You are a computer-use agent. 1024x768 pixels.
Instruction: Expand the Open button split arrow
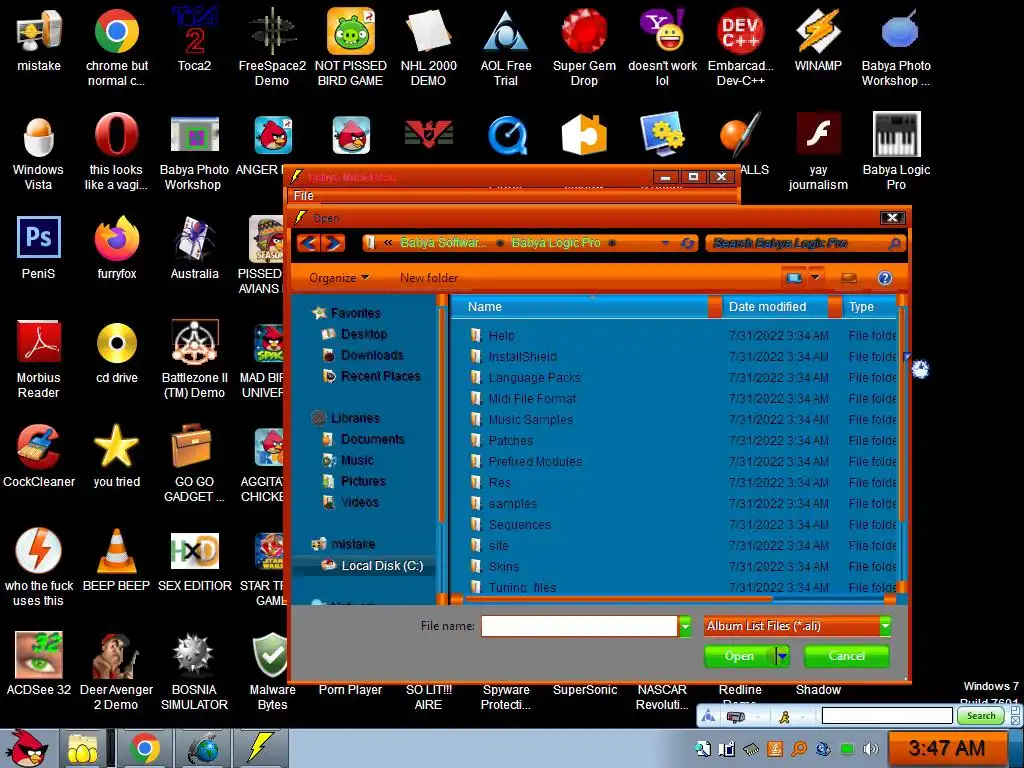[782, 656]
